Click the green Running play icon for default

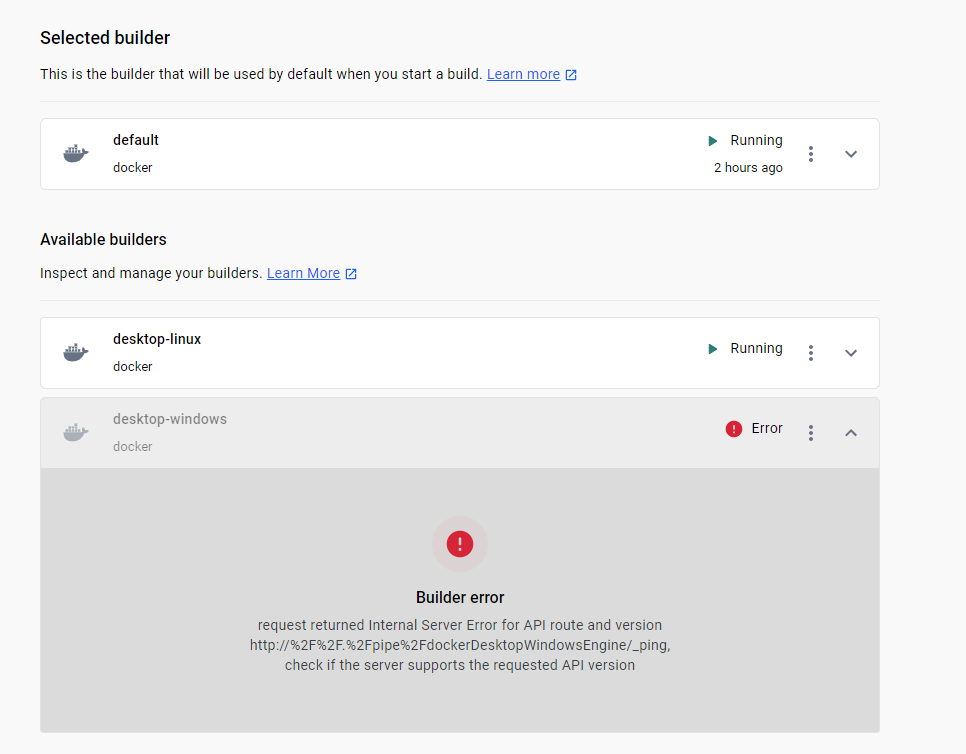coord(713,141)
